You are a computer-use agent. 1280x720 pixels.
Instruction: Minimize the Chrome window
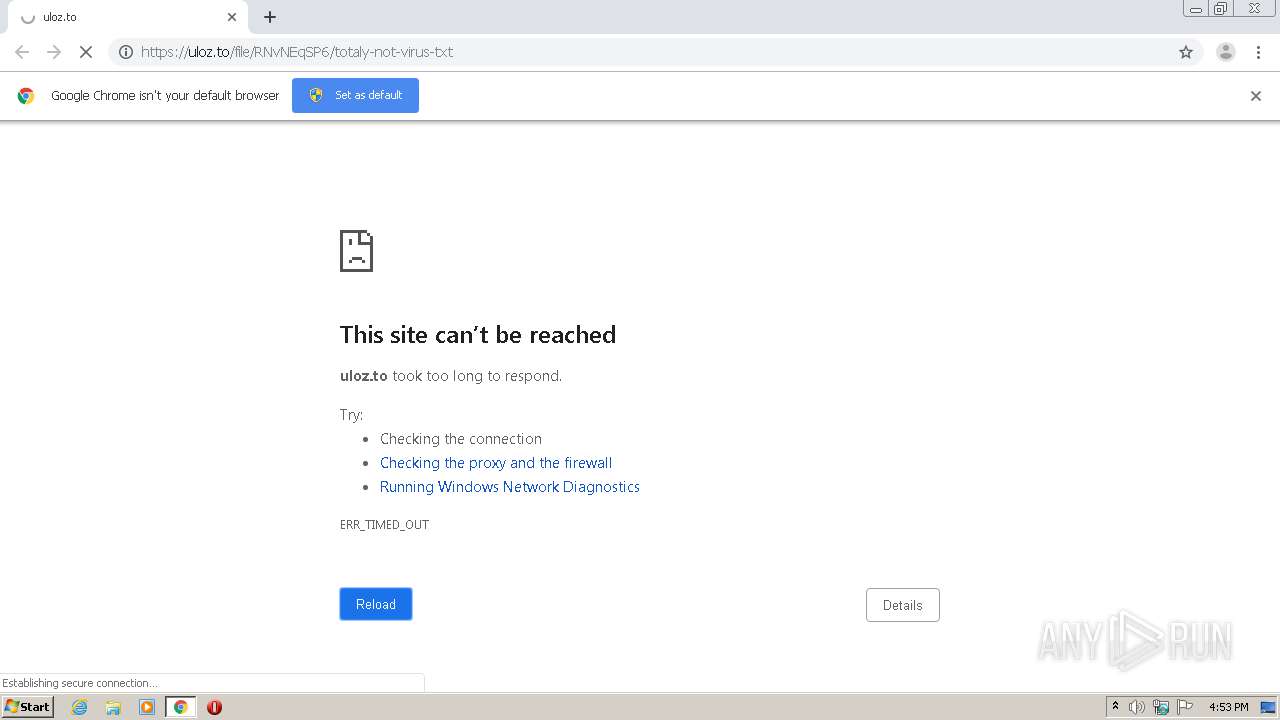tap(1196, 9)
